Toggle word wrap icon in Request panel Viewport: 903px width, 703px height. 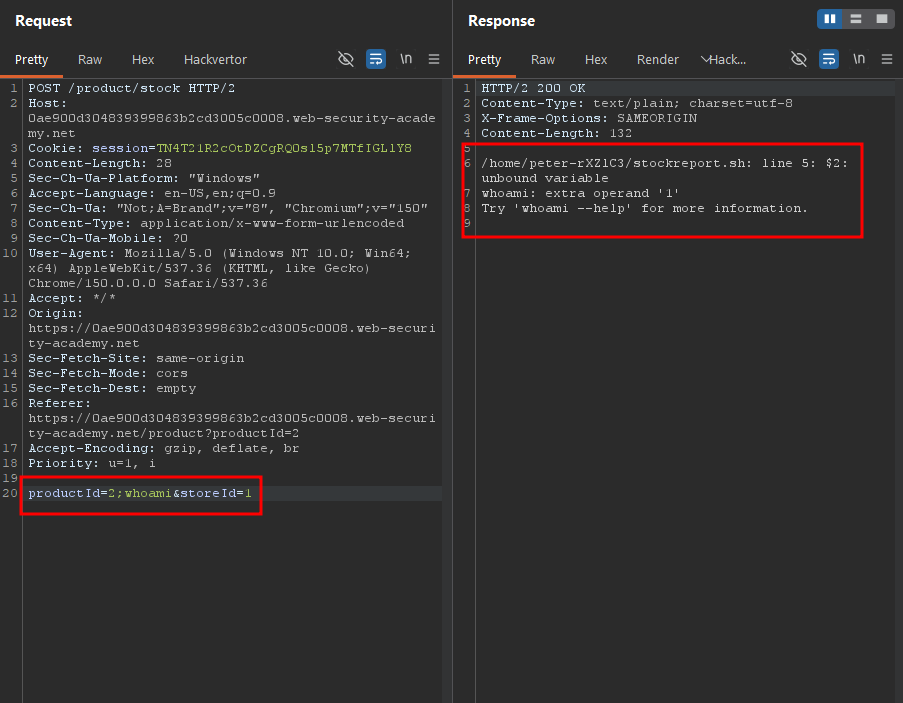[x=376, y=59]
